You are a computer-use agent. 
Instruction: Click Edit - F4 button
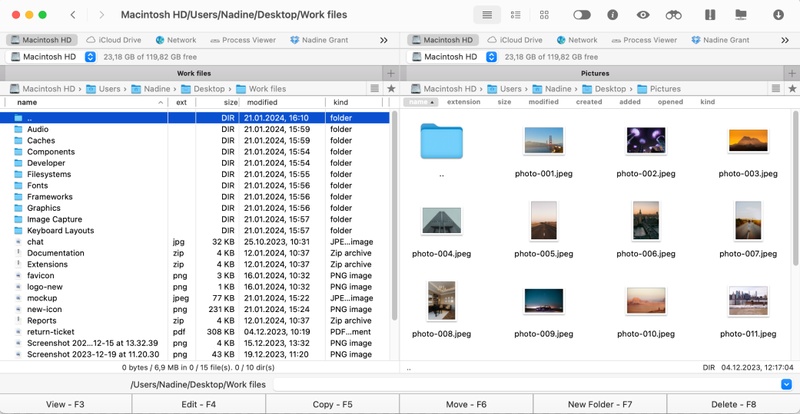point(199,404)
